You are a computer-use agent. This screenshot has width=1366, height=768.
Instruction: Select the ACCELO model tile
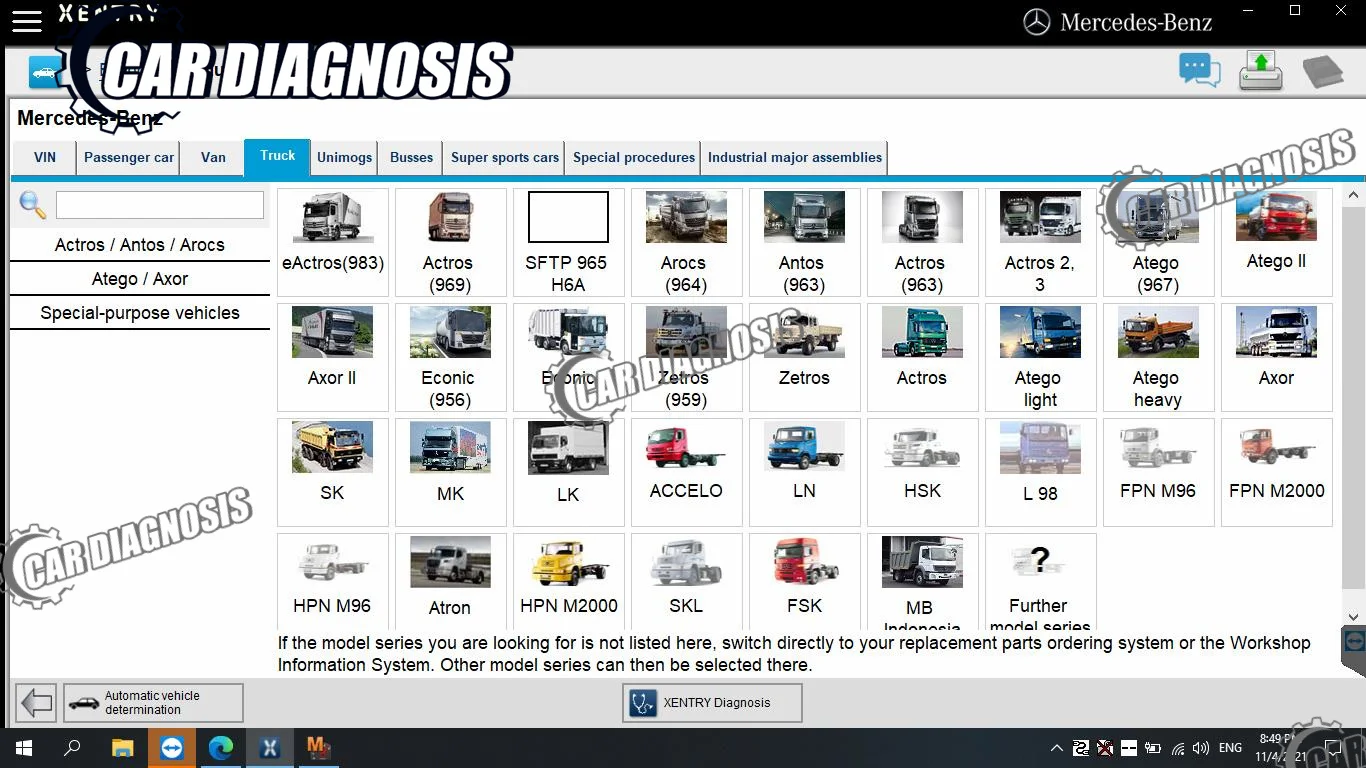(687, 473)
